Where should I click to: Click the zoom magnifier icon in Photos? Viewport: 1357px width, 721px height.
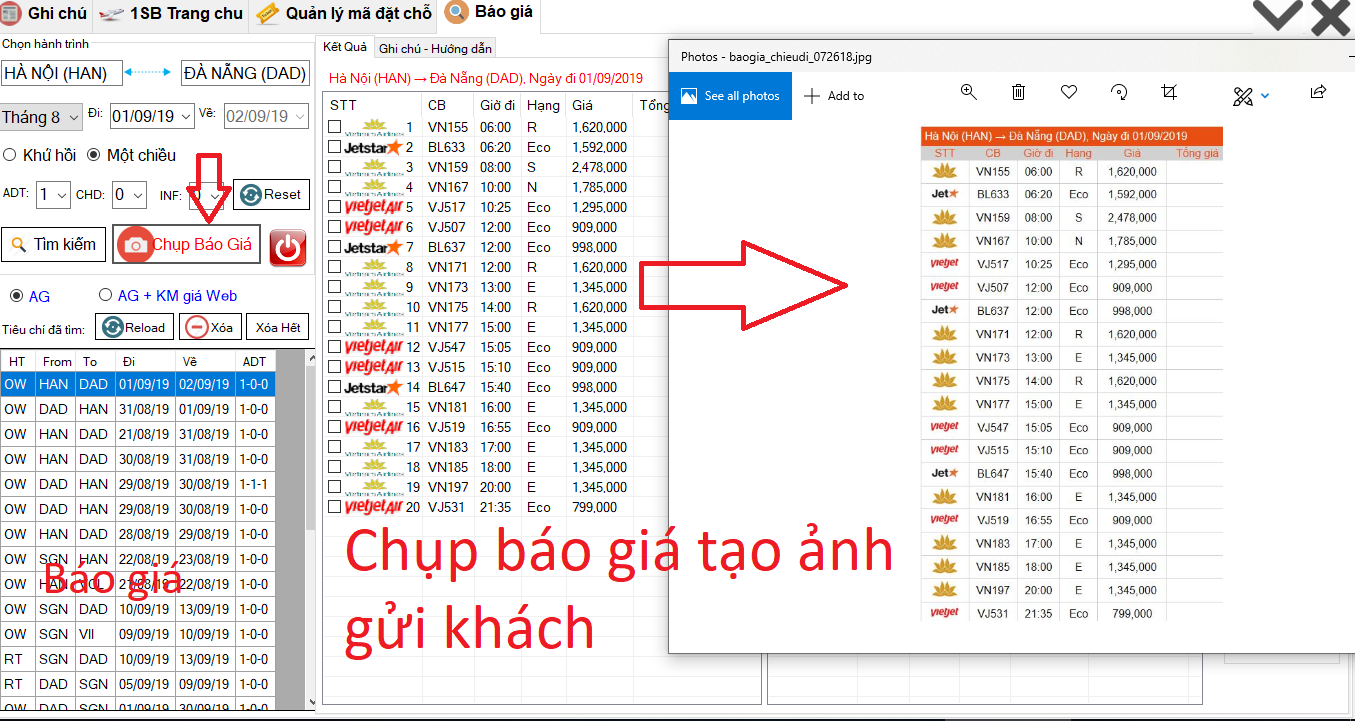[968, 92]
